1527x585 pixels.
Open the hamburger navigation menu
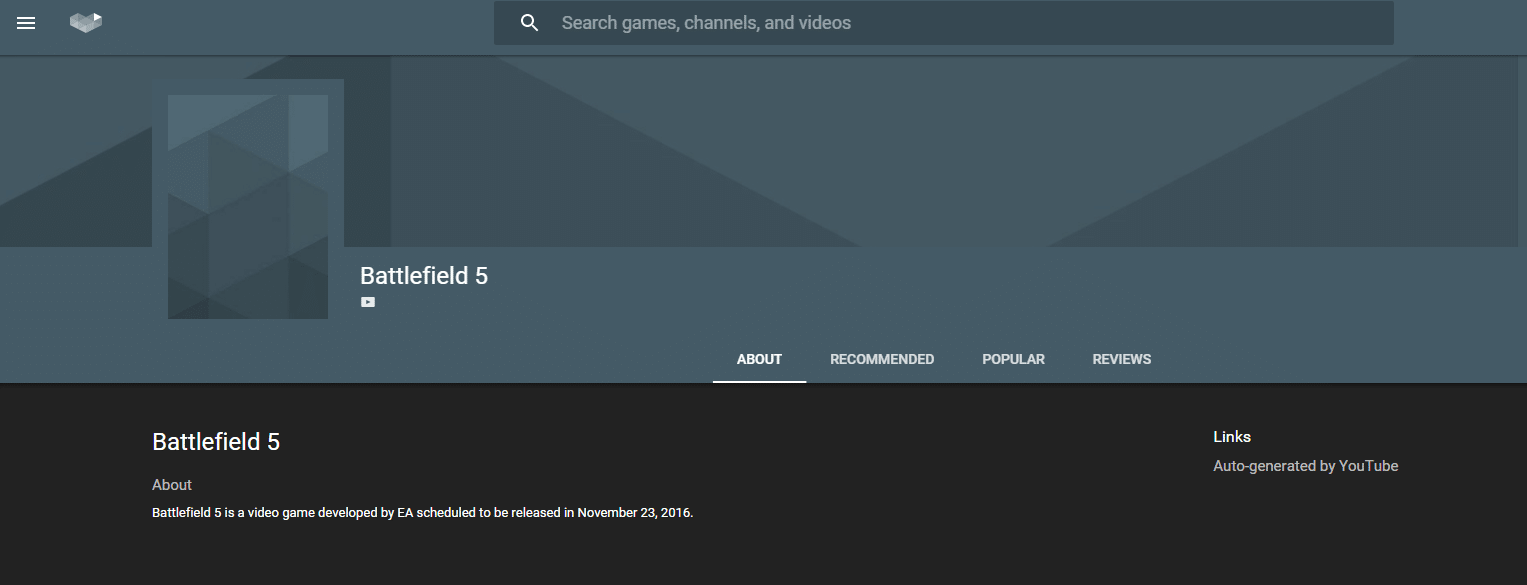tap(26, 23)
